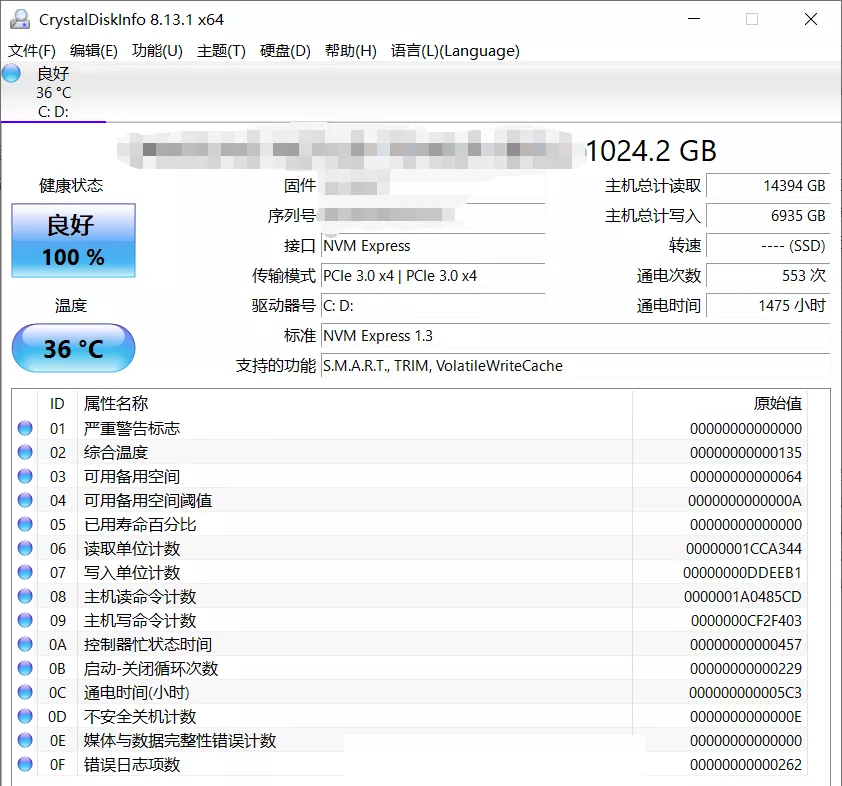
Task: Click the blue status orb beside 良好 disk tab
Action: 12,73
